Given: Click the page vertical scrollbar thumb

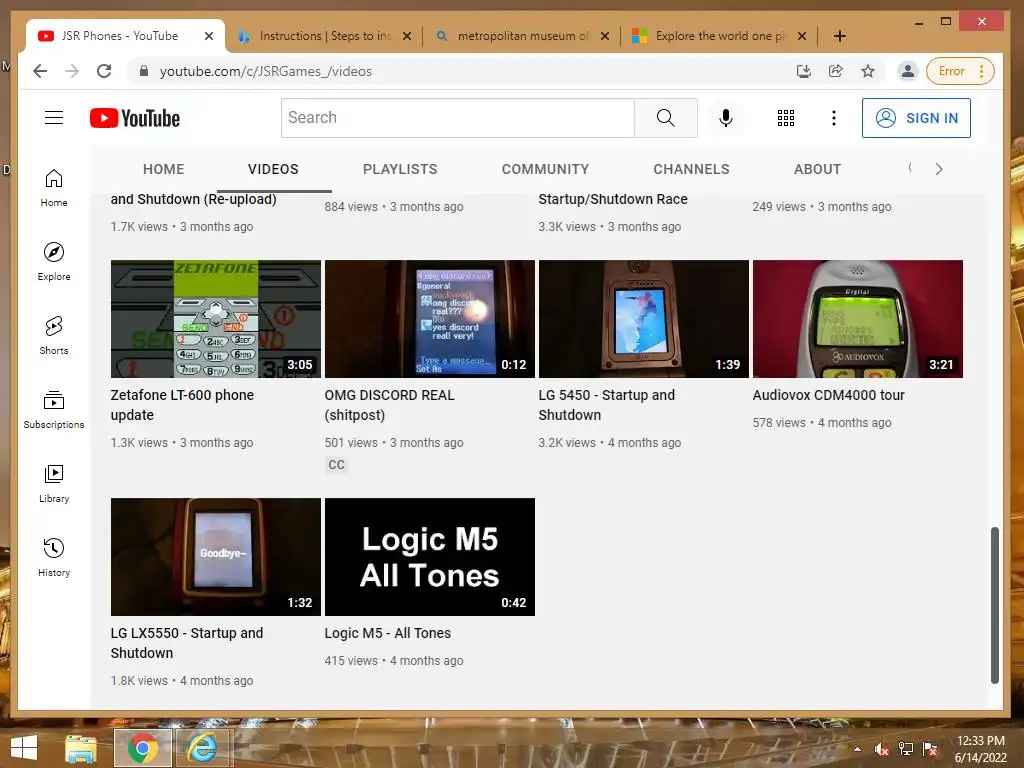Looking at the screenshot, I should click(995, 605).
